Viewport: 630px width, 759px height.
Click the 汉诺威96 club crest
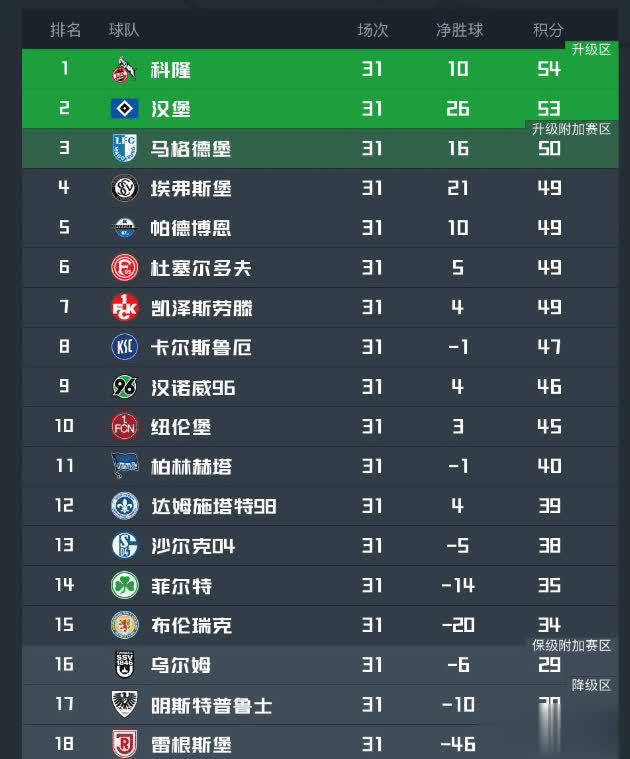click(124, 387)
